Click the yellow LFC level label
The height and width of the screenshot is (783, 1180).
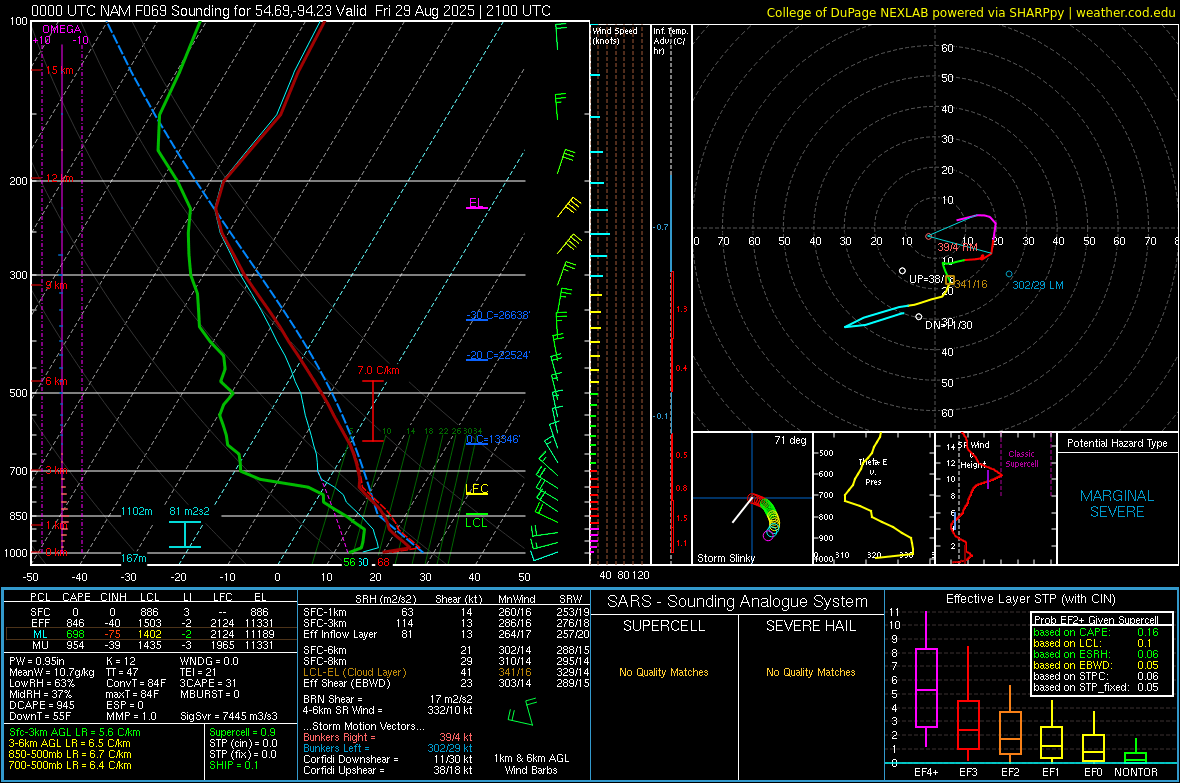476,489
